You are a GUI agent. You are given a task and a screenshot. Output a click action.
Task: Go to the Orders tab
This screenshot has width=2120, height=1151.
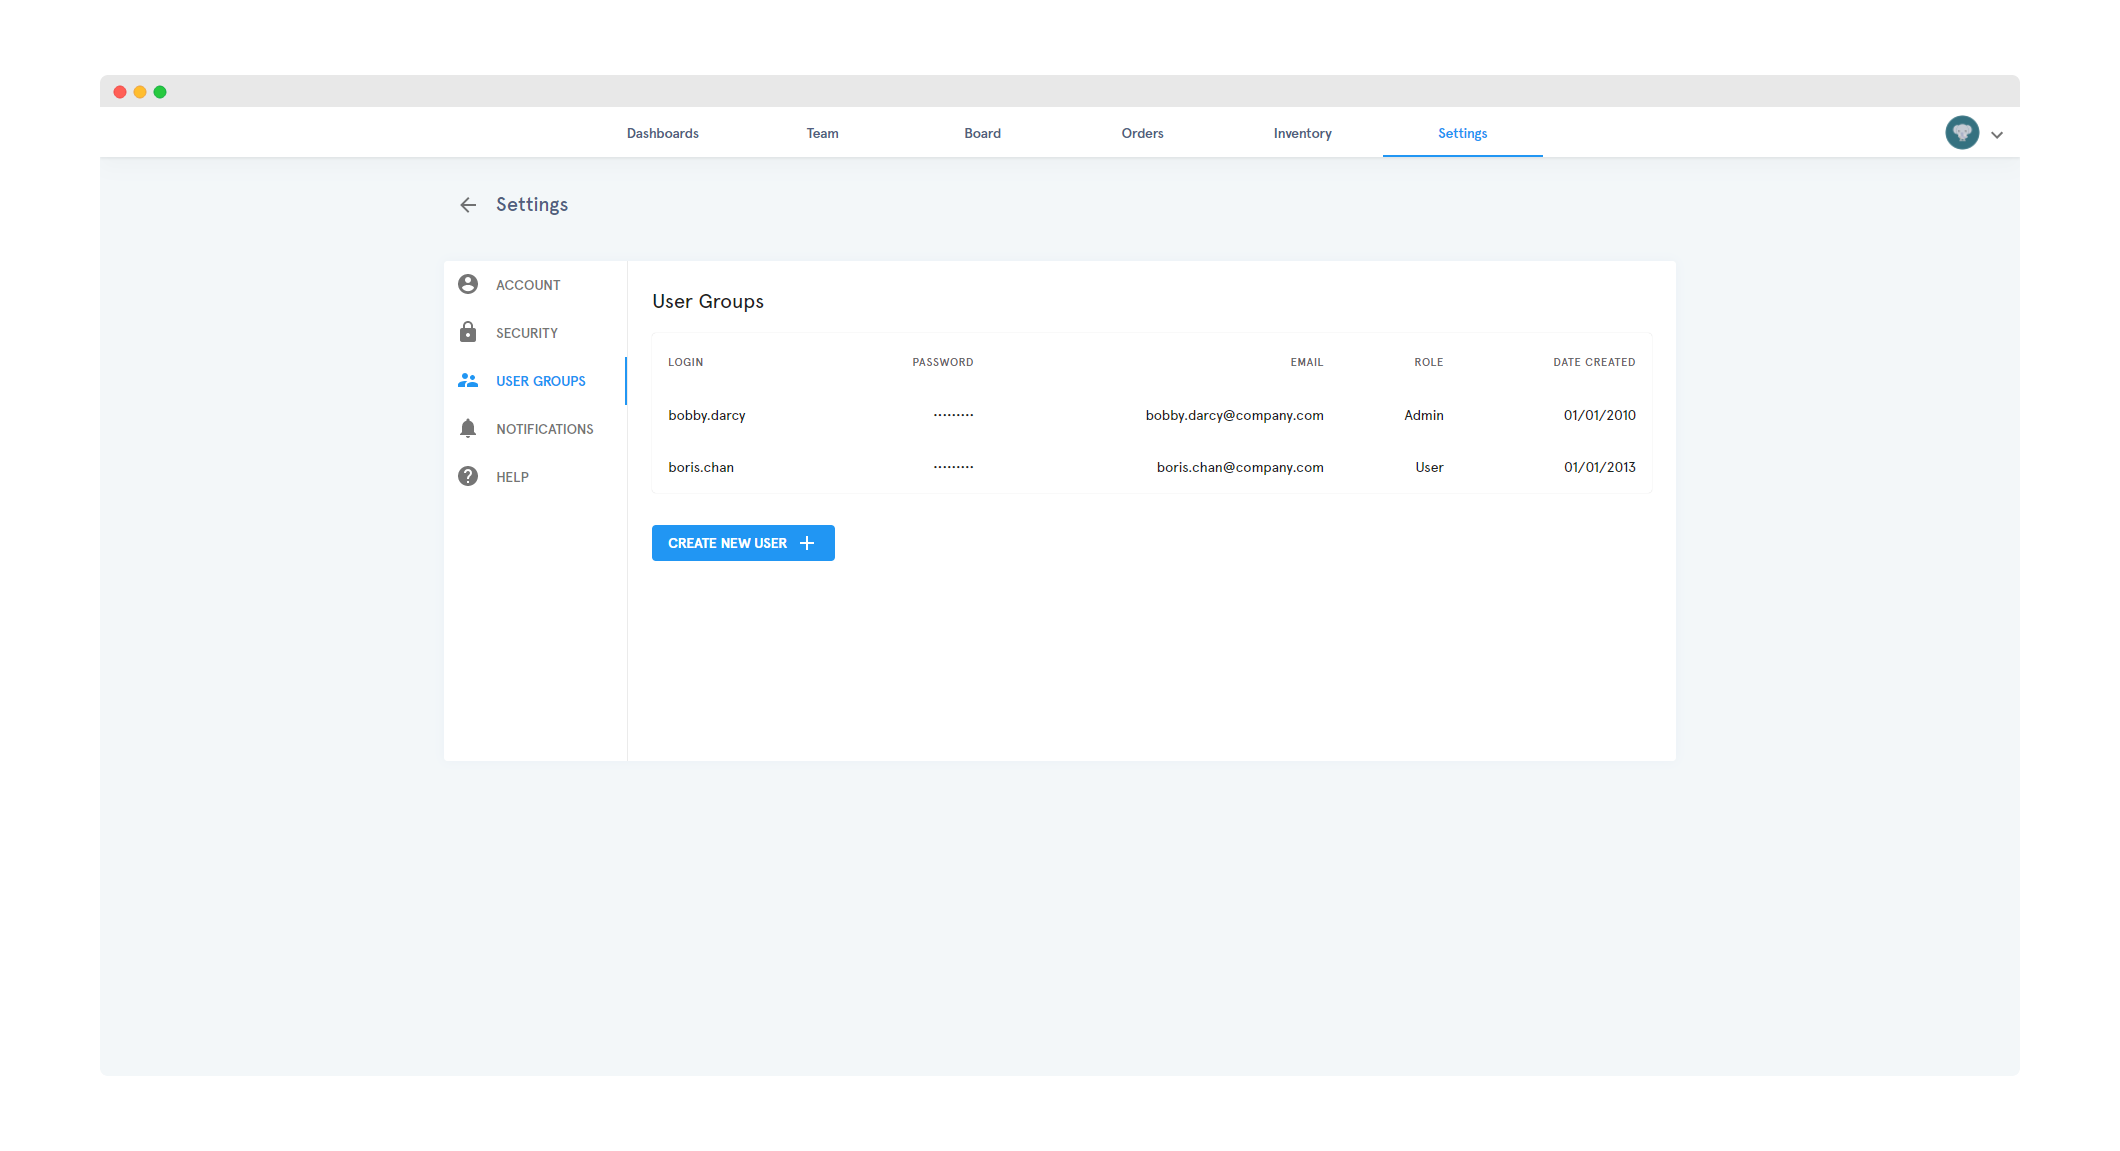point(1142,133)
